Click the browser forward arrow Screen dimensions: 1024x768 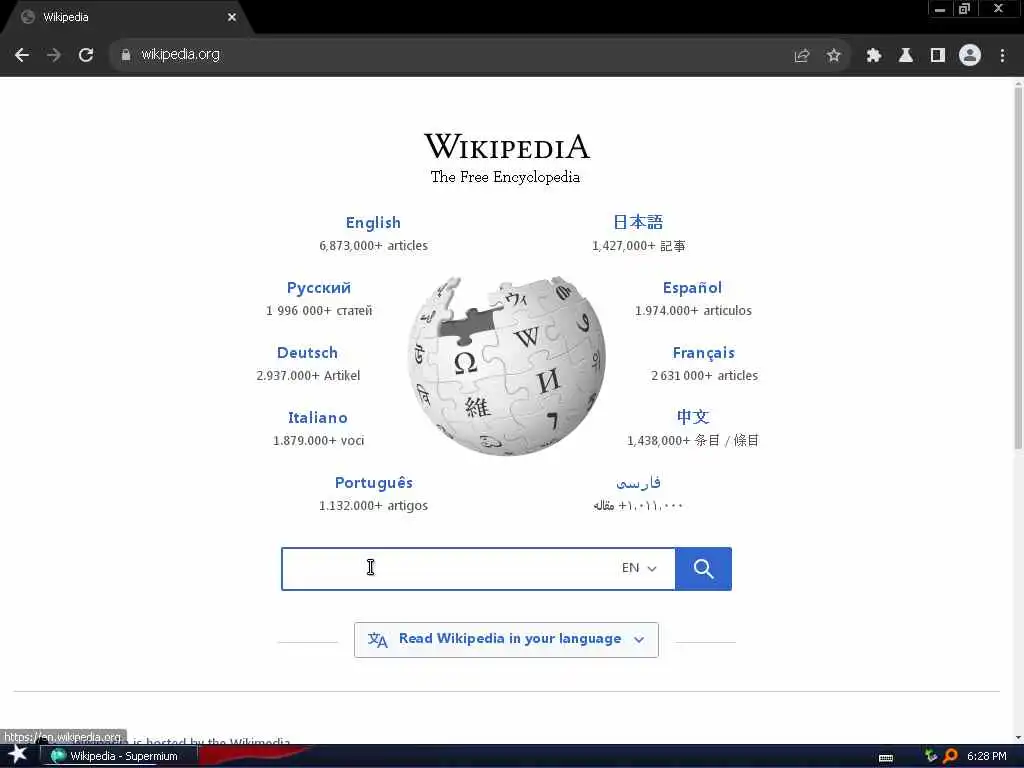coord(54,55)
